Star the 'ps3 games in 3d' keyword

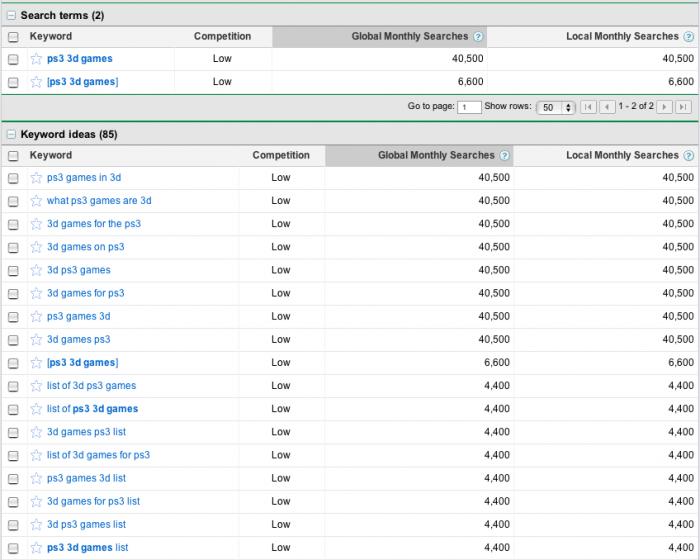(36, 178)
